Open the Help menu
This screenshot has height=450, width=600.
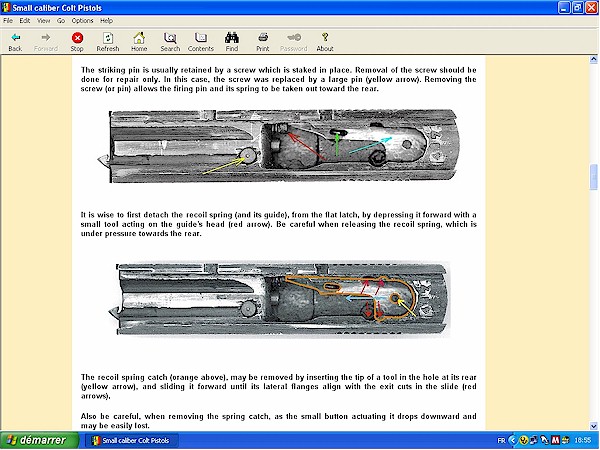point(106,21)
